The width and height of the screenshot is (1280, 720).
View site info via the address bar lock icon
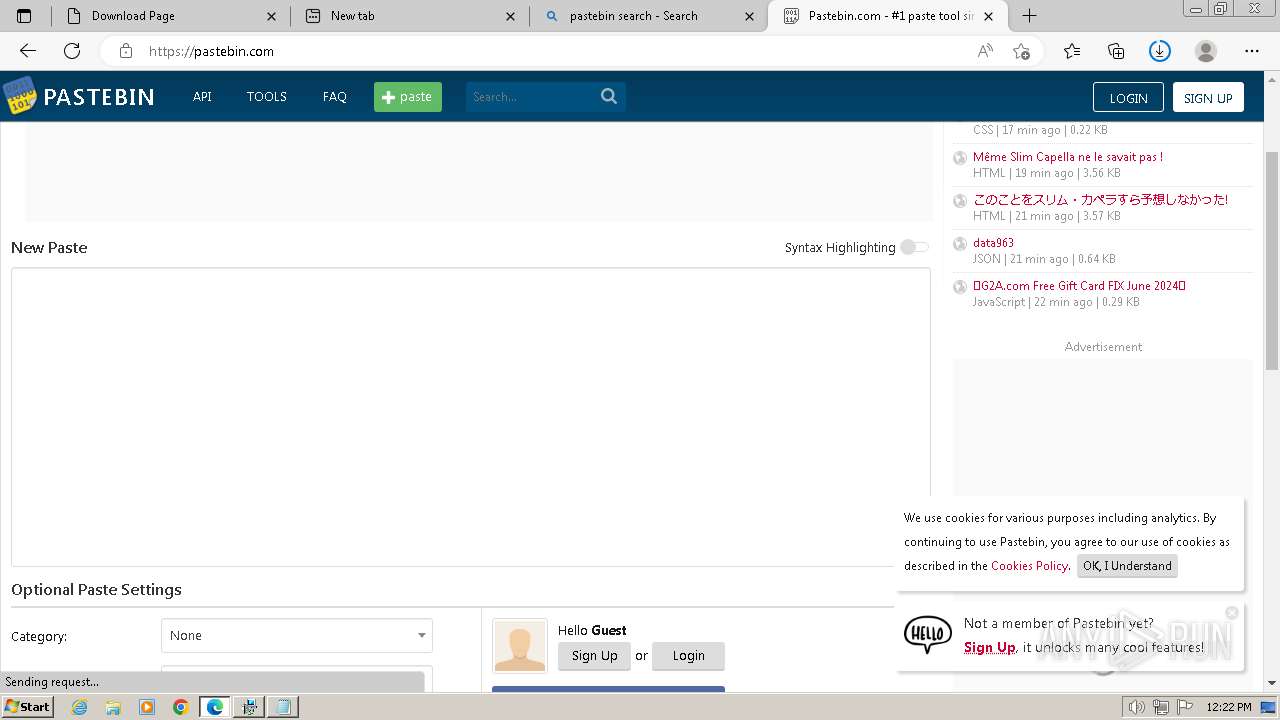(125, 51)
